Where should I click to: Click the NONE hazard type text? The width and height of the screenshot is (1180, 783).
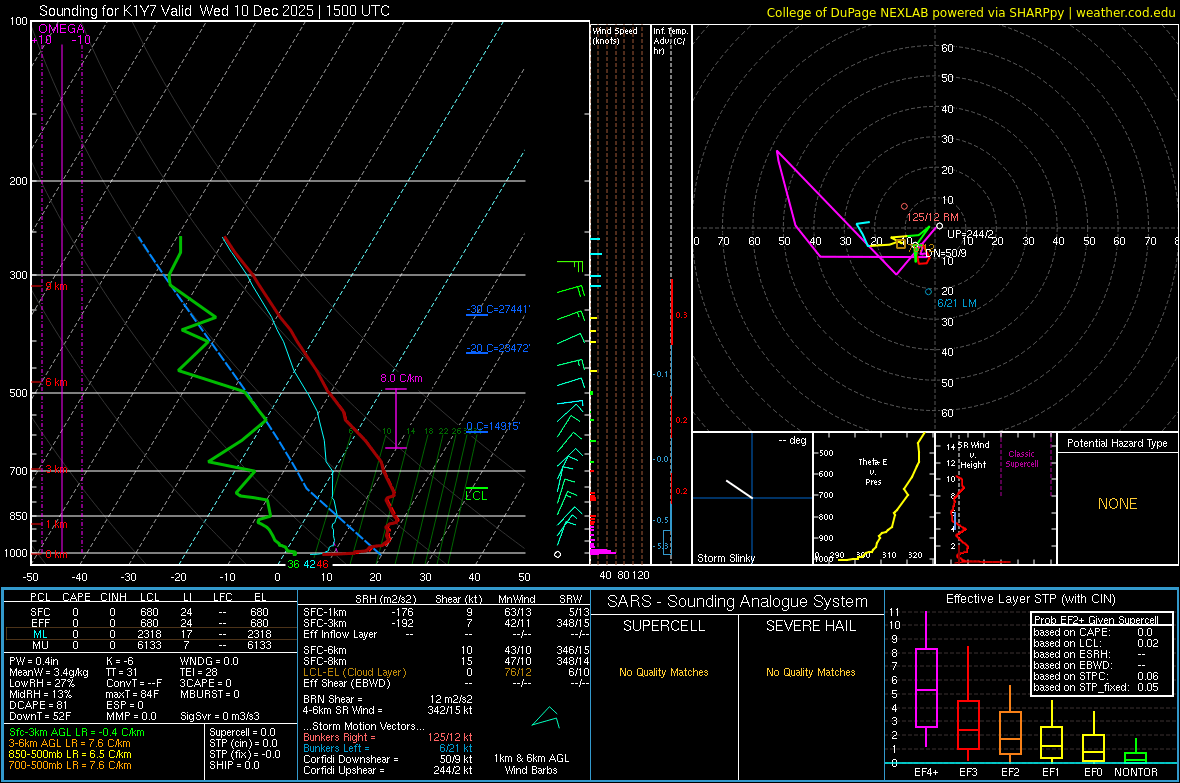click(x=1117, y=504)
